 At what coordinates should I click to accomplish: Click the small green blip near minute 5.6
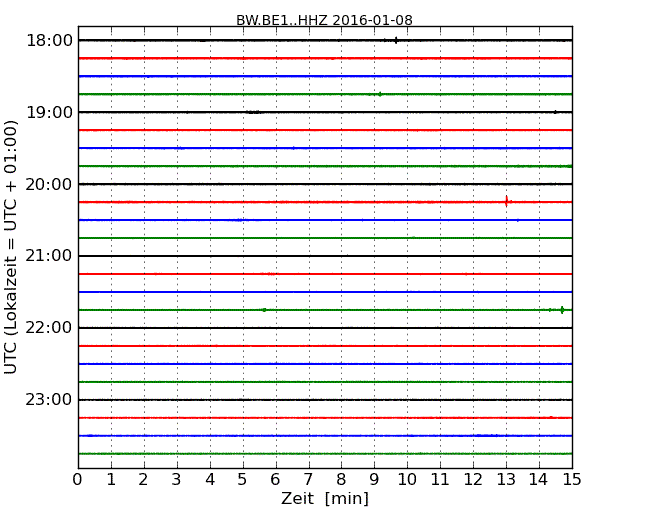[x=264, y=310]
